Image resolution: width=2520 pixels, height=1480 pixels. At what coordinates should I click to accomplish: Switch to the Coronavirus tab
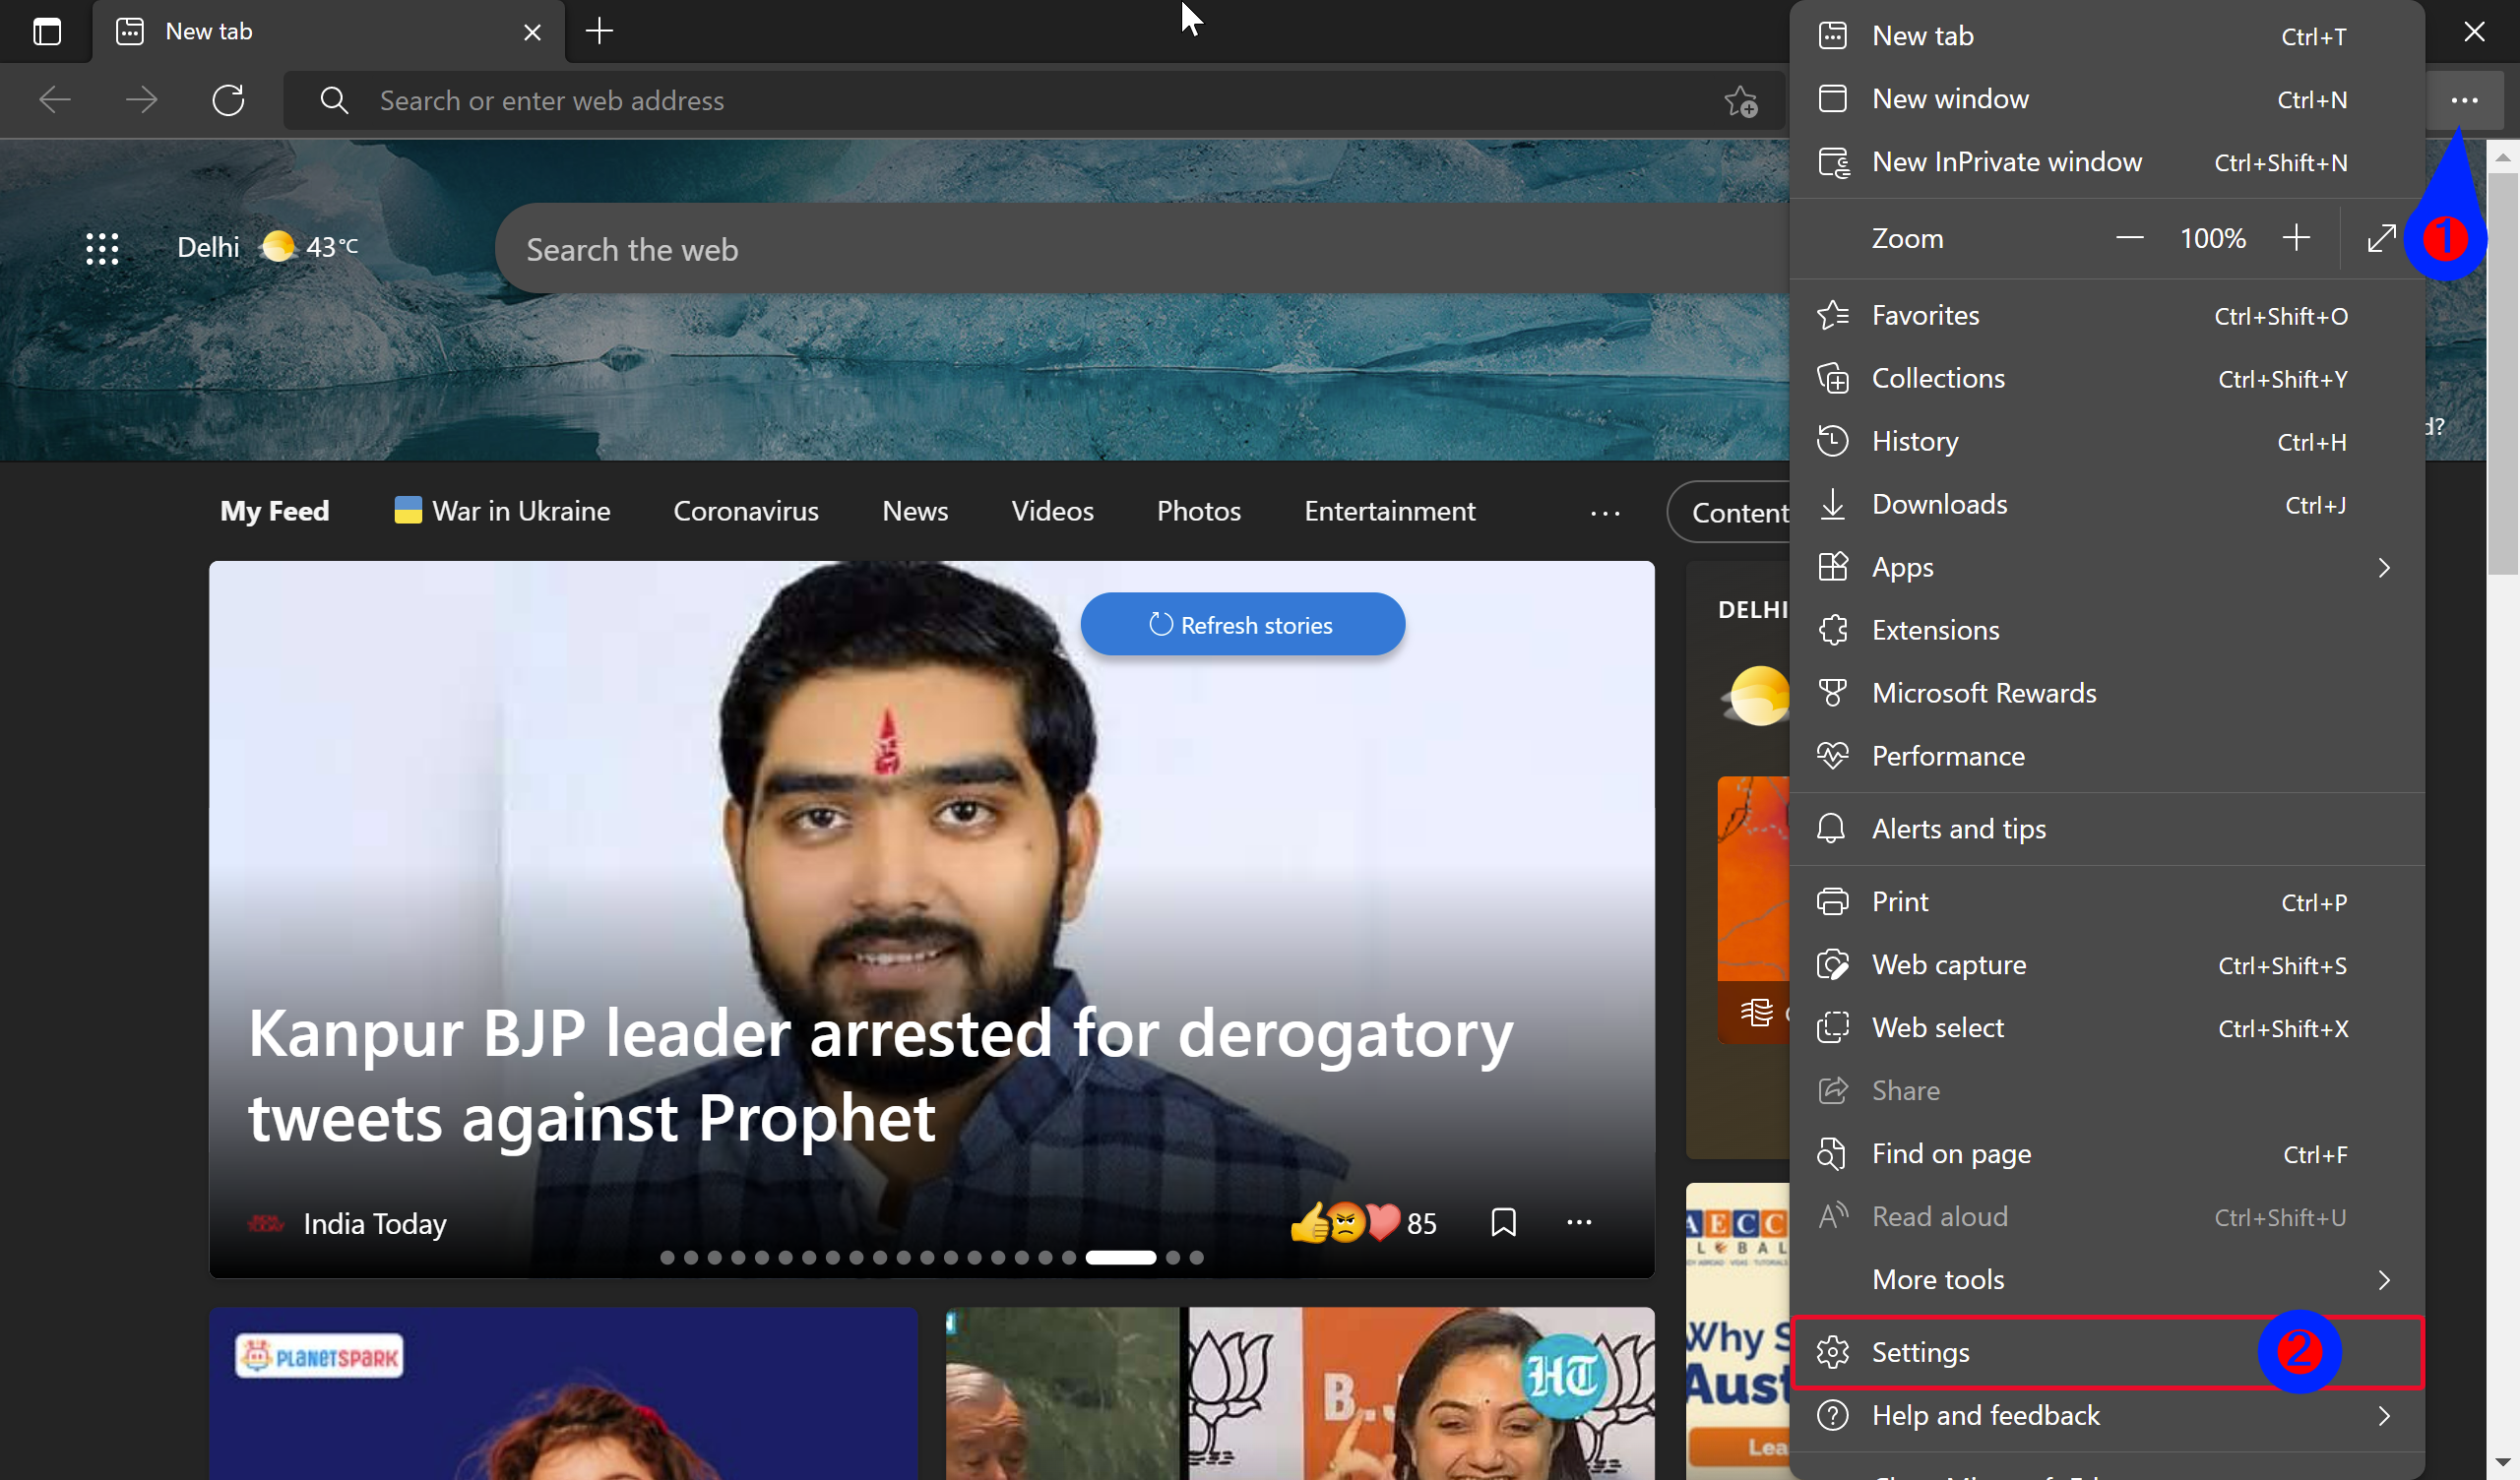[x=746, y=511]
